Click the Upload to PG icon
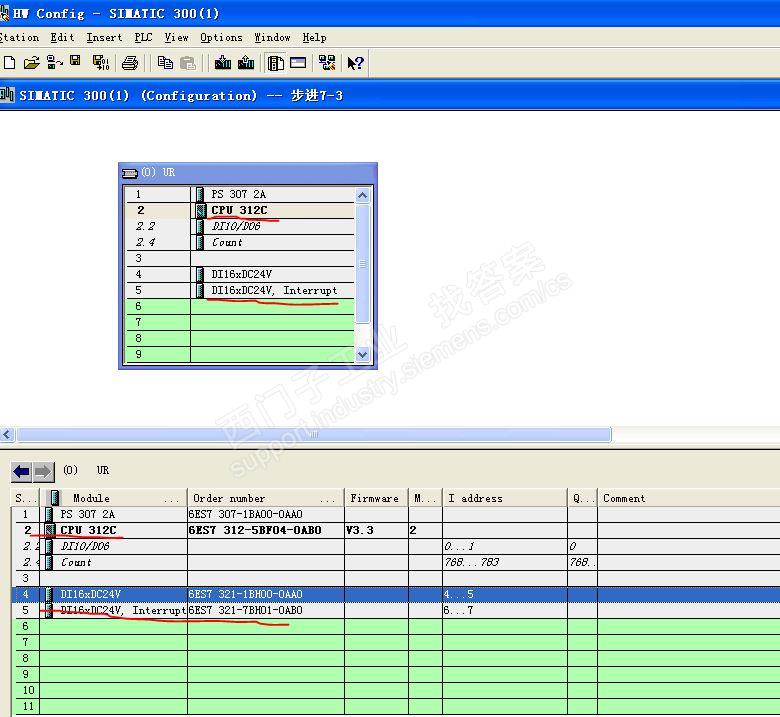This screenshot has width=780, height=717. 246,63
